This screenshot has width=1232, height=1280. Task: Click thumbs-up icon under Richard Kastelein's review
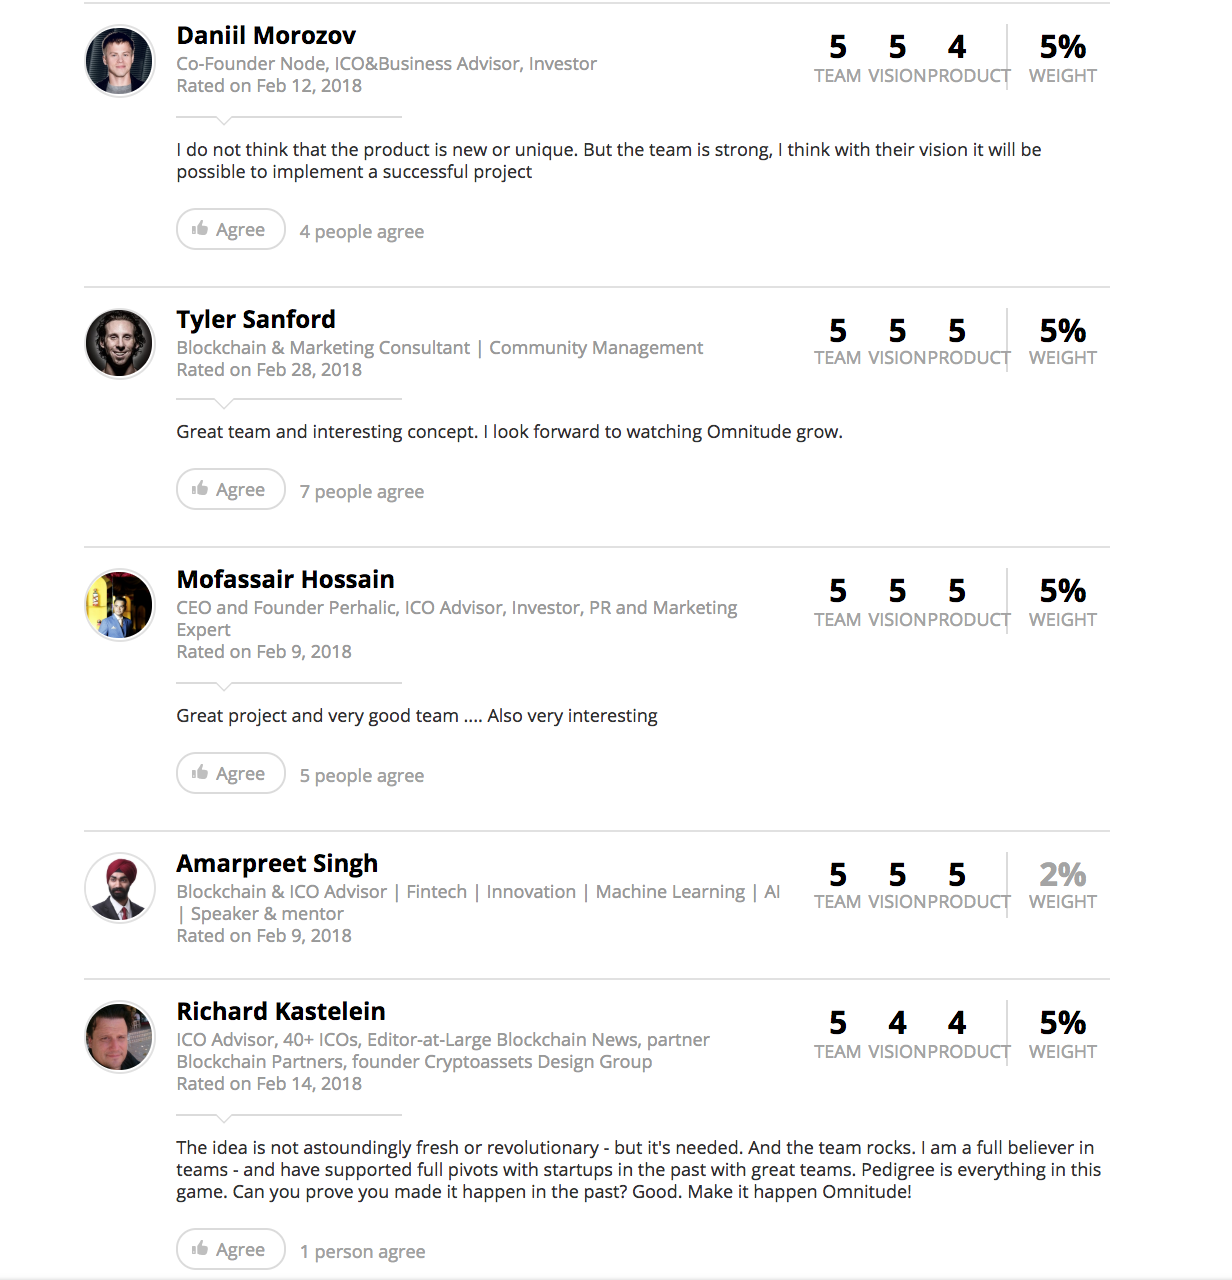[200, 1249]
